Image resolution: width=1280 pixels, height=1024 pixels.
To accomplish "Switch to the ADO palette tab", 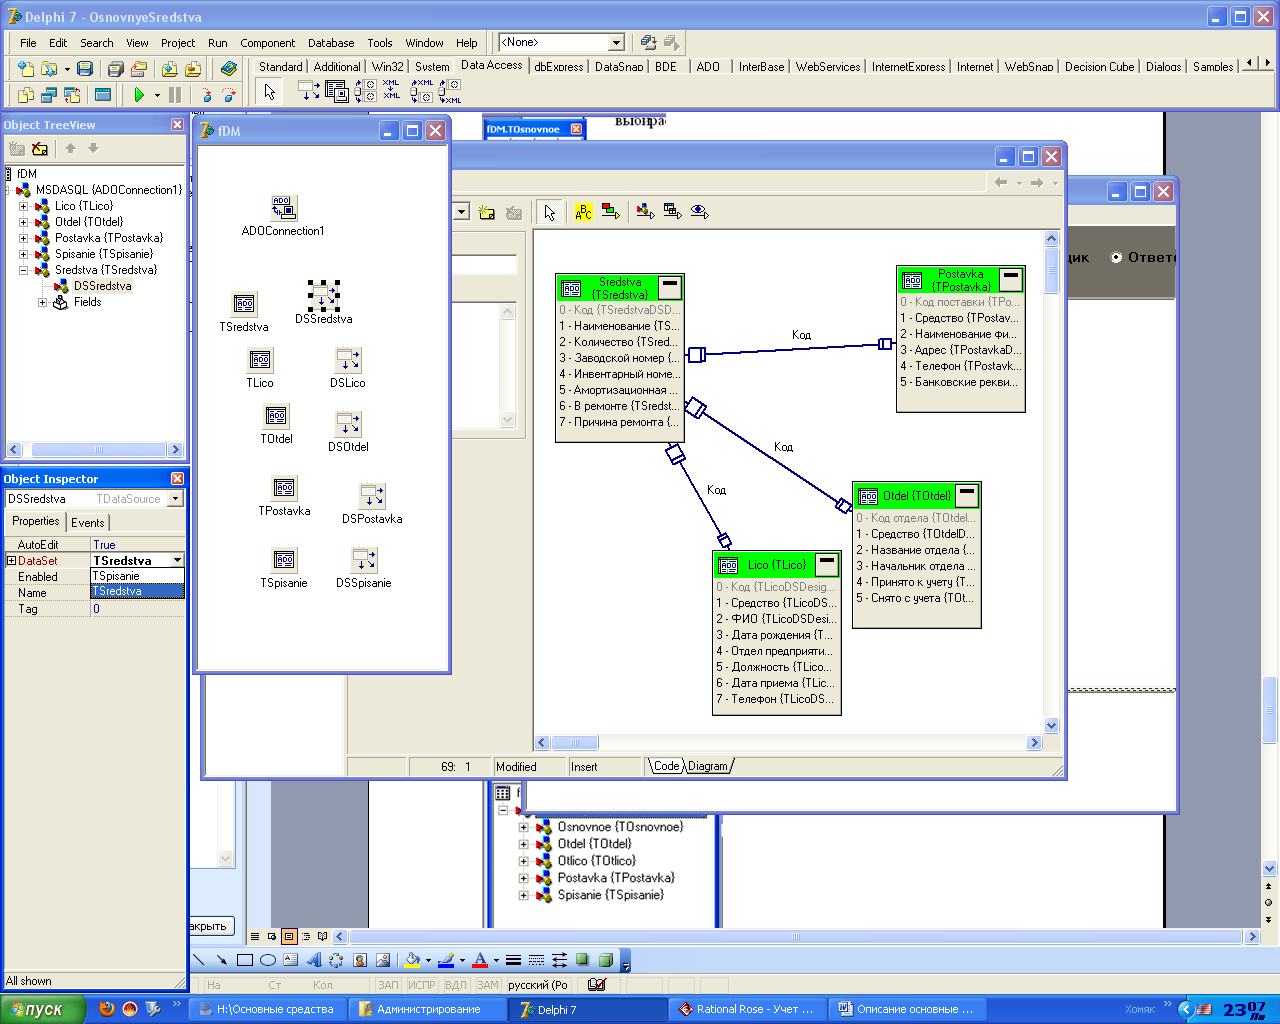I will (x=708, y=67).
